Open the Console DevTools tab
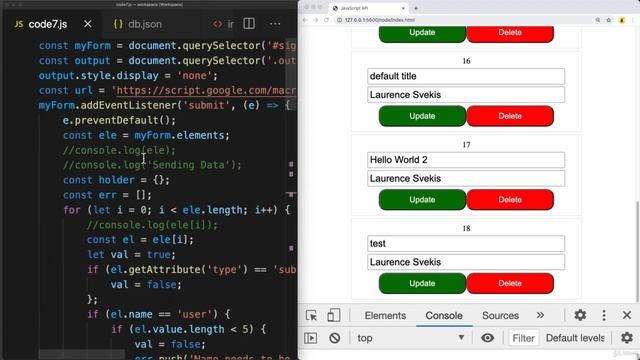This screenshot has width=640, height=360. coord(444,316)
